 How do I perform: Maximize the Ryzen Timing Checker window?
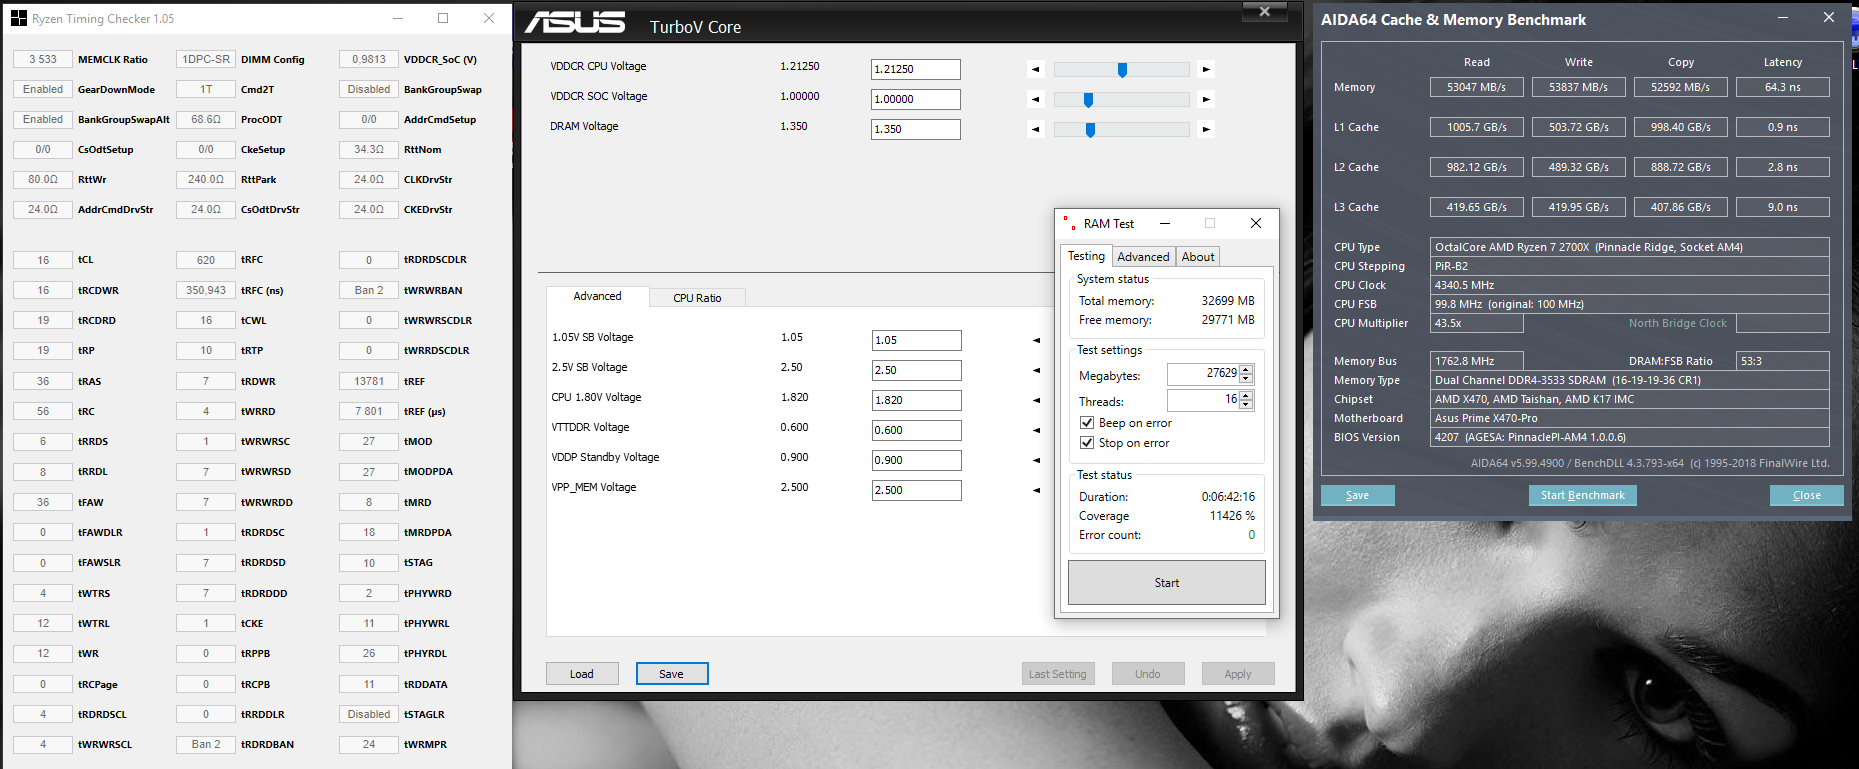443,18
